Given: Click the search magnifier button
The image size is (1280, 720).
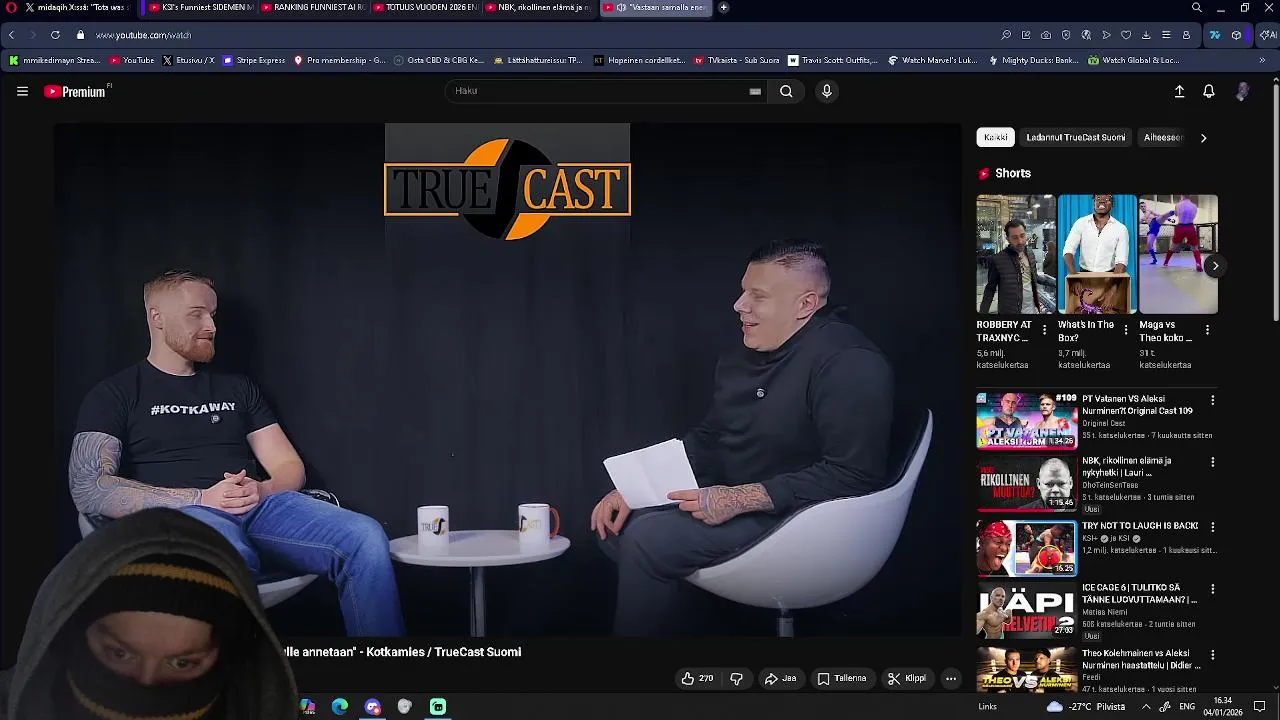Looking at the screenshot, I should [786, 91].
